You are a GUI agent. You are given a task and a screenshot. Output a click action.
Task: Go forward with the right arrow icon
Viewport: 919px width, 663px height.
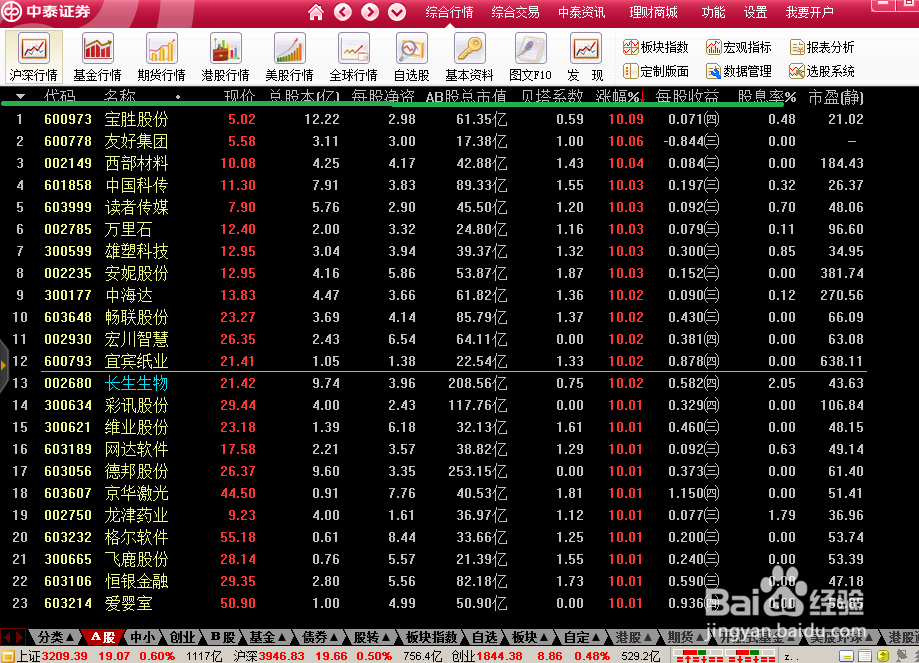[370, 12]
